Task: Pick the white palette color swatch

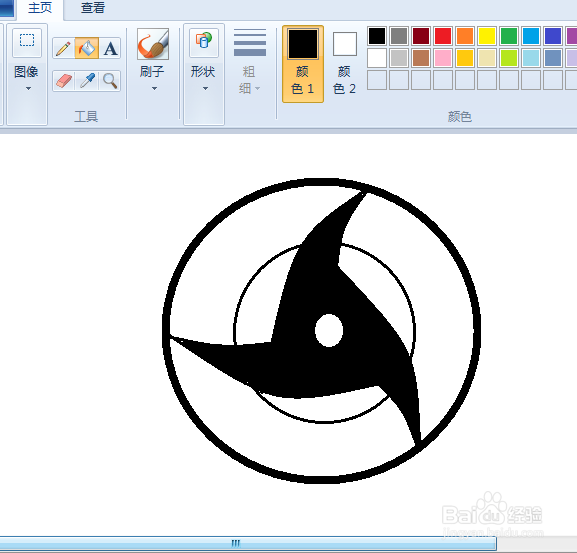Action: (x=377, y=58)
